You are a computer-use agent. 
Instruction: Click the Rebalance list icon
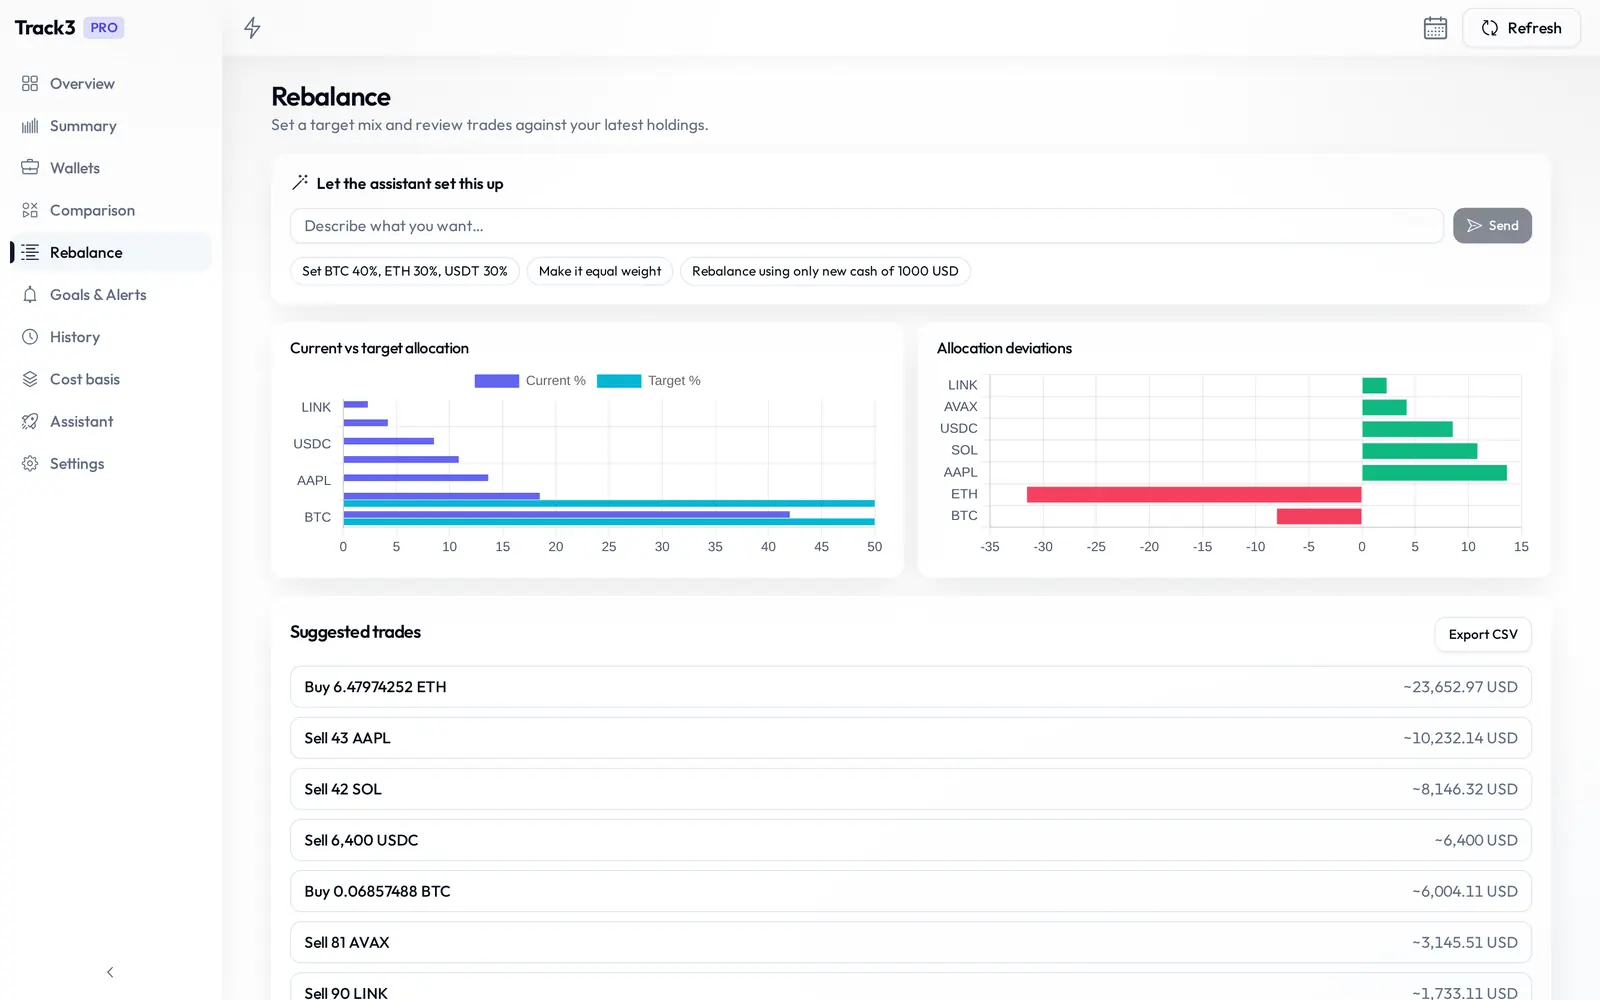(30, 252)
